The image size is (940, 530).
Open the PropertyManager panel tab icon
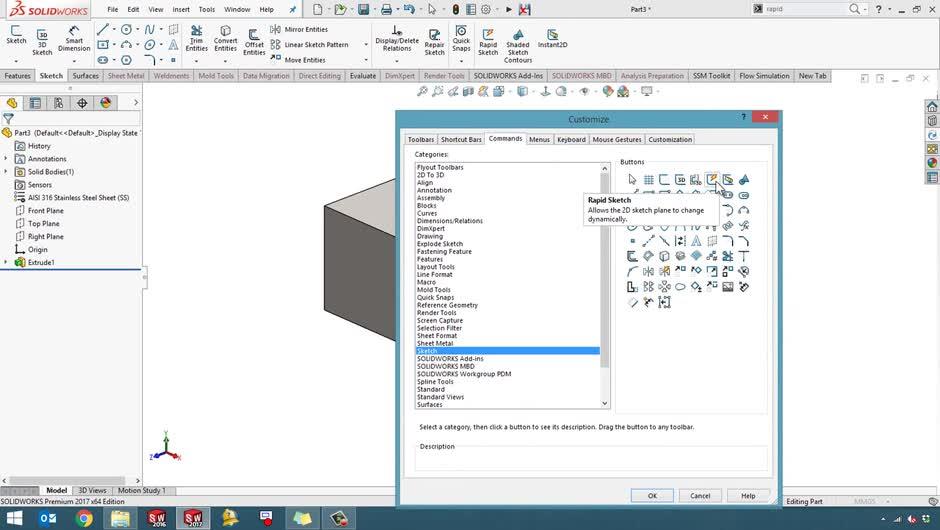[35, 103]
